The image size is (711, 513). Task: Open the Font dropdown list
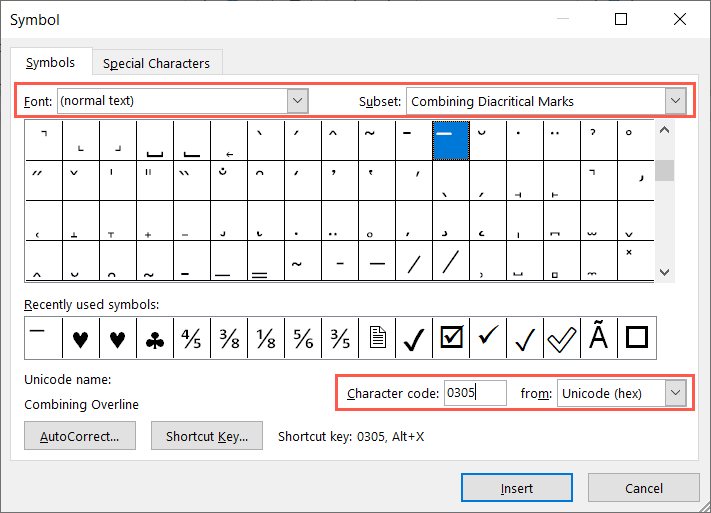(297, 101)
